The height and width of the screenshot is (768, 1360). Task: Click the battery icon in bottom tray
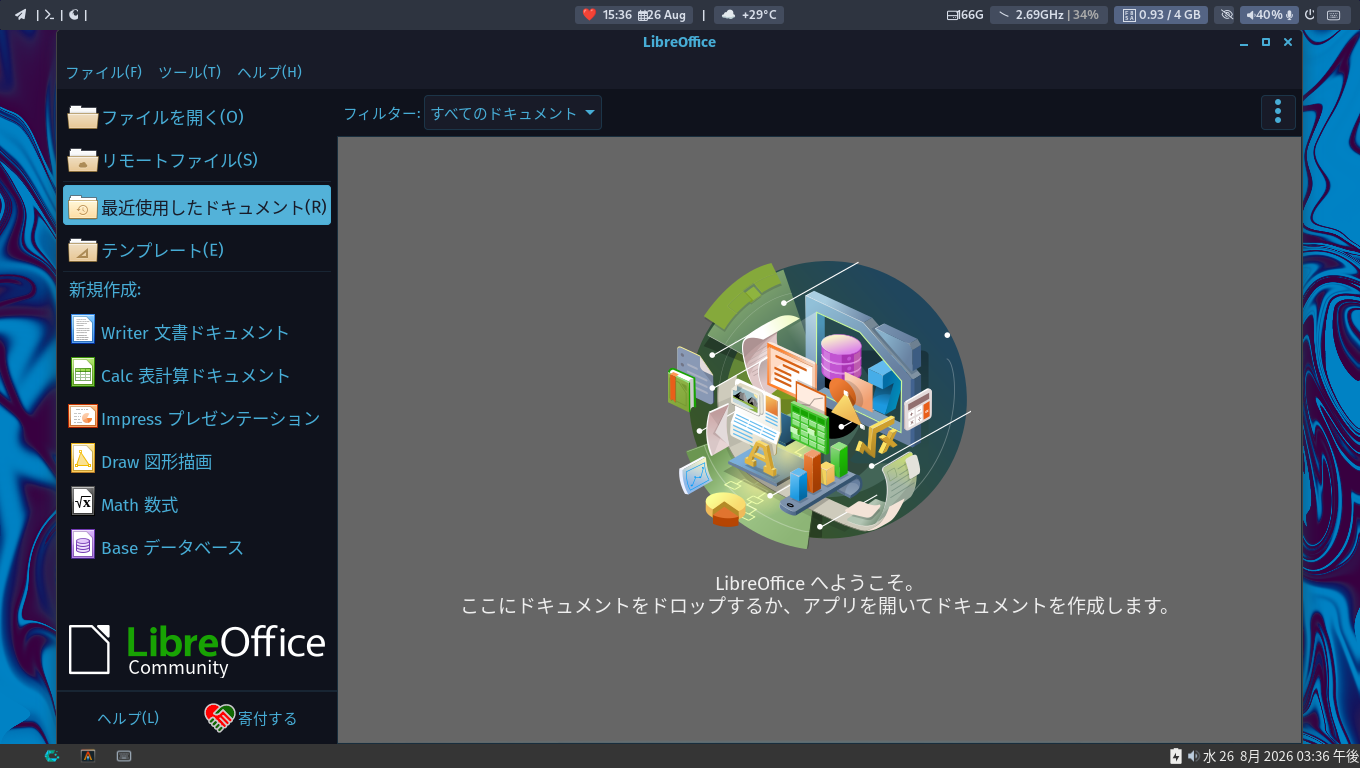click(1176, 756)
